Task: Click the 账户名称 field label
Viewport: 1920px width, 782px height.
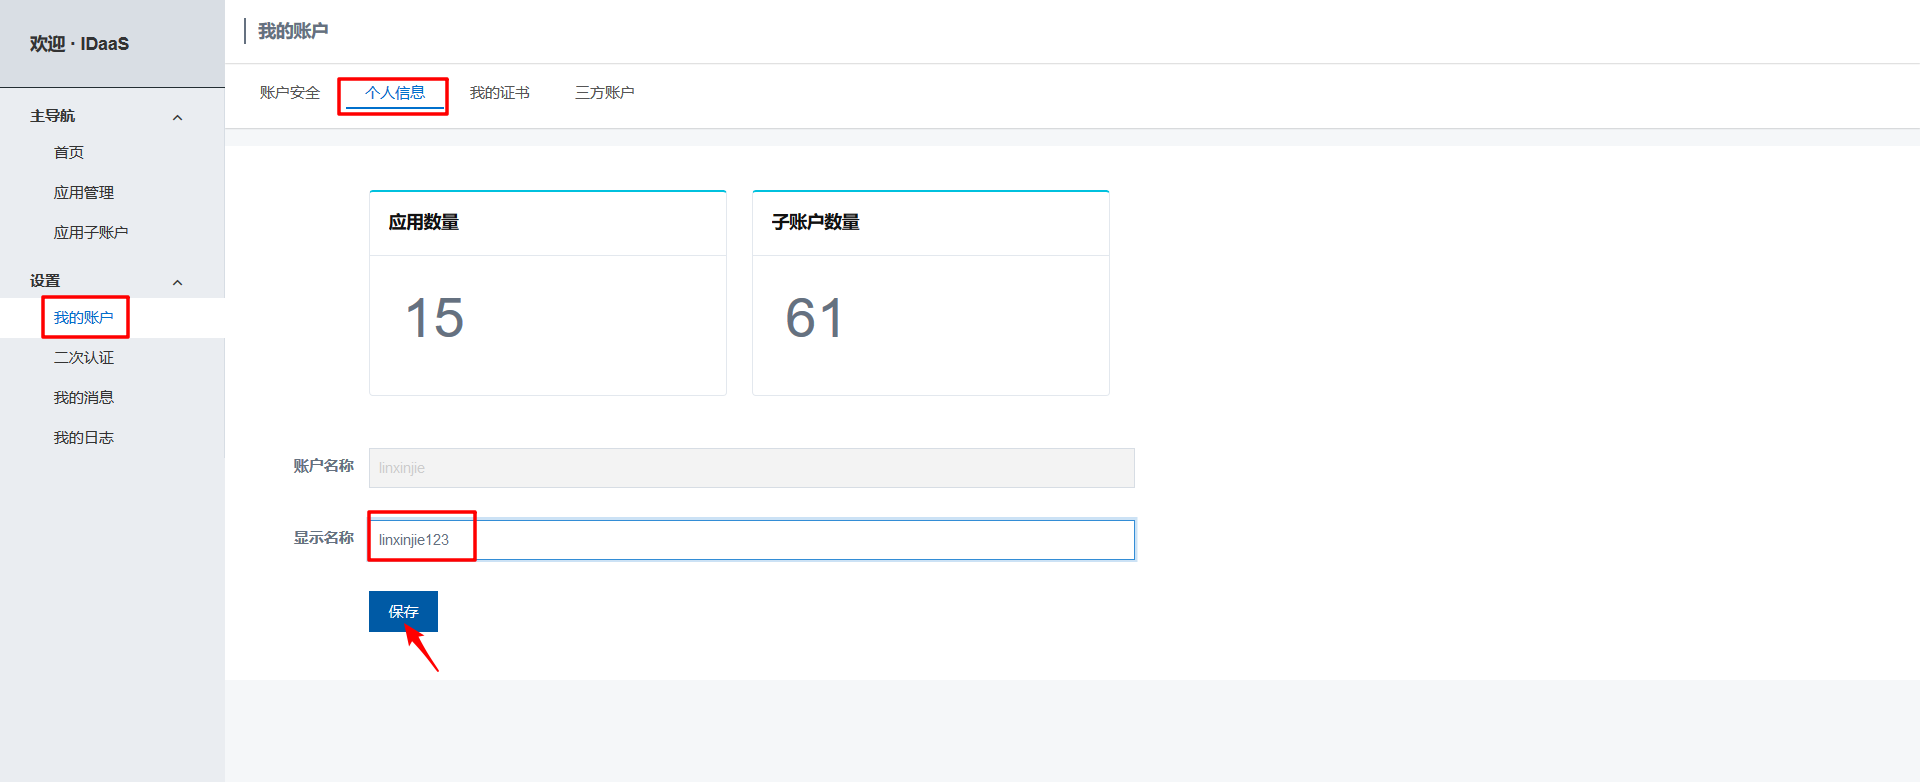Action: point(324,466)
